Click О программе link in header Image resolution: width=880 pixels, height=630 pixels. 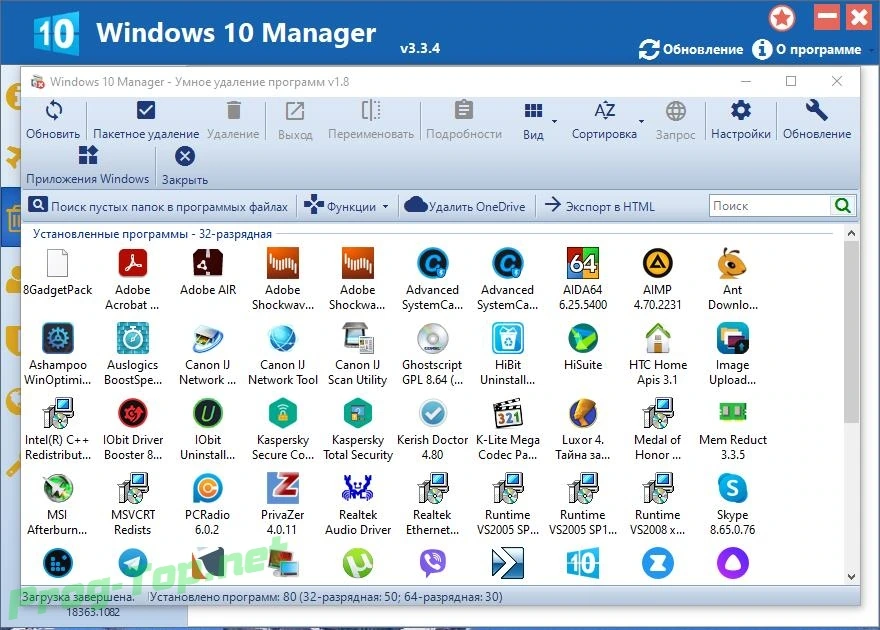point(807,49)
